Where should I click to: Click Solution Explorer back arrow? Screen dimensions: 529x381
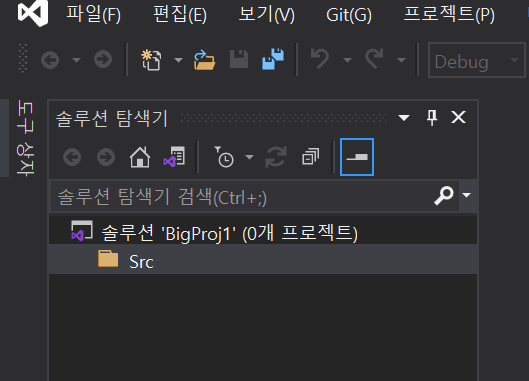coord(72,157)
